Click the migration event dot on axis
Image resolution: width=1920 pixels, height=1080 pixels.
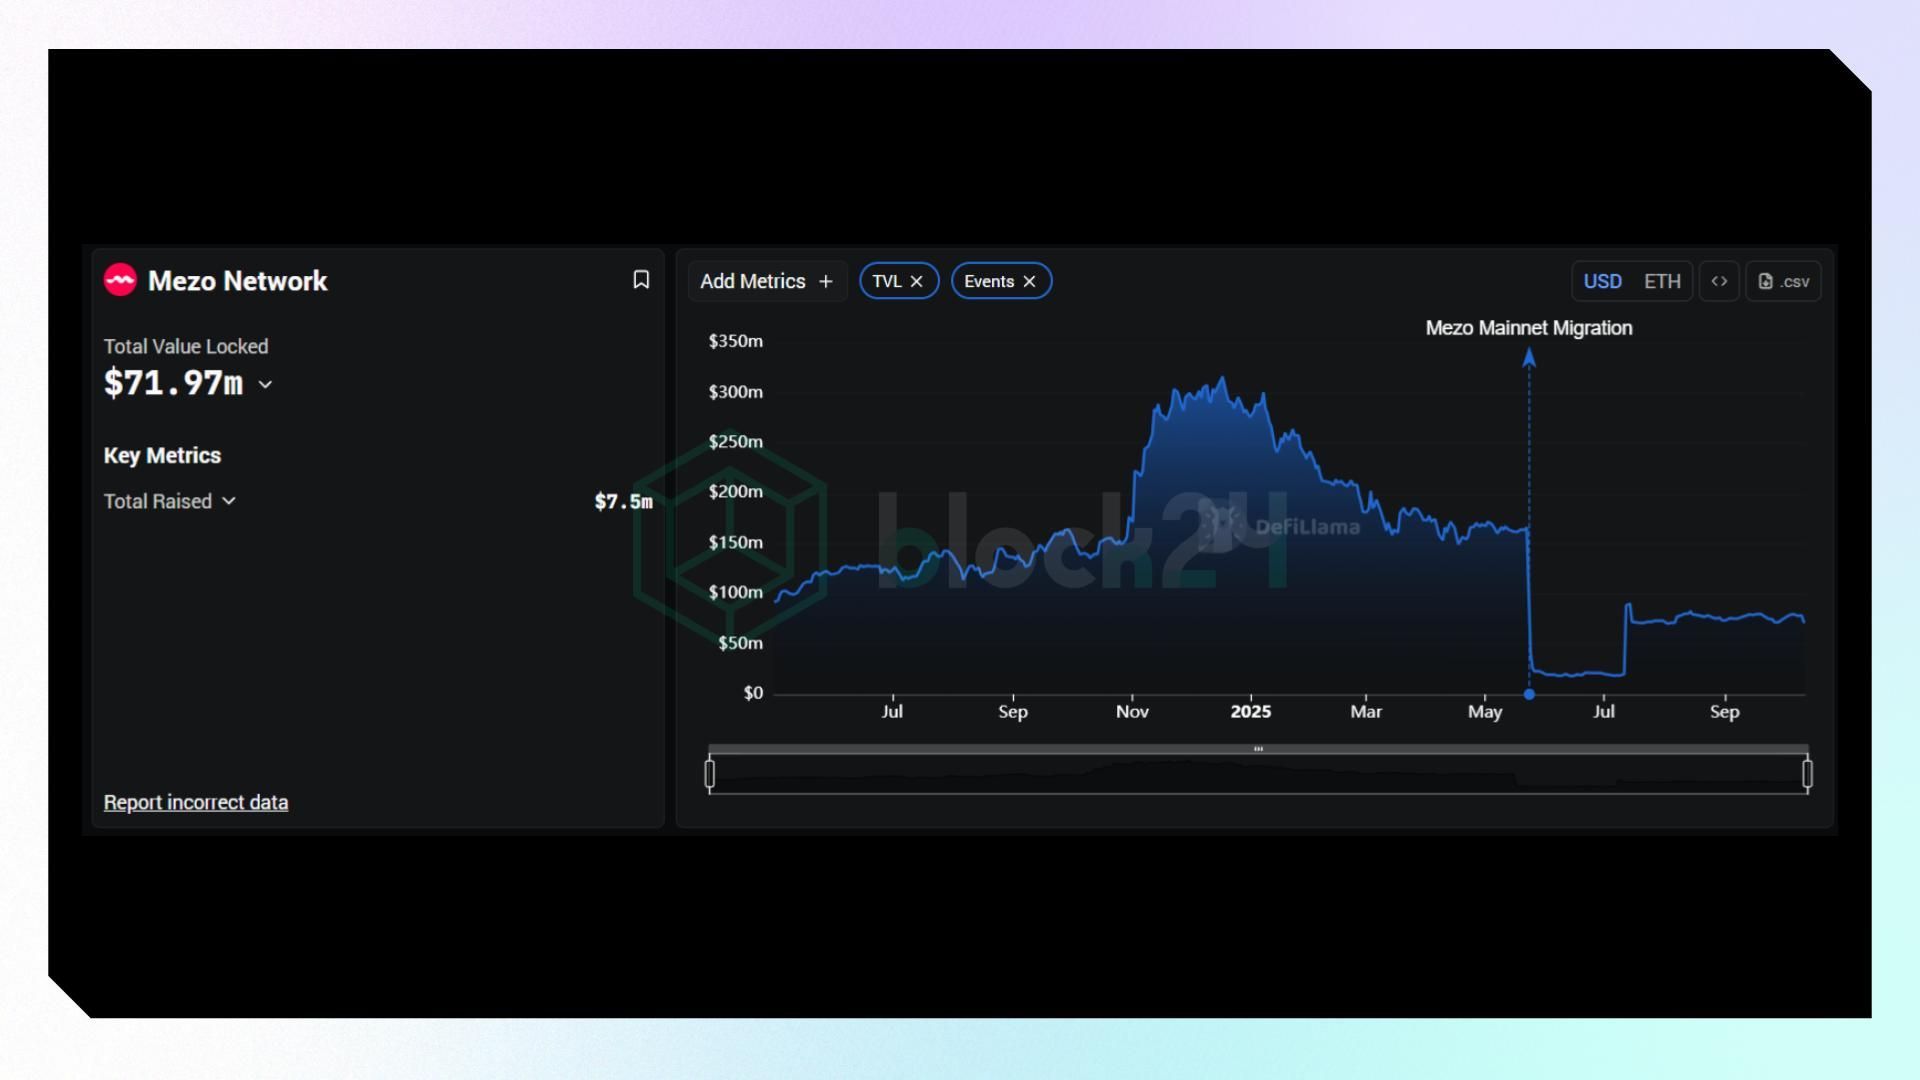(1529, 694)
